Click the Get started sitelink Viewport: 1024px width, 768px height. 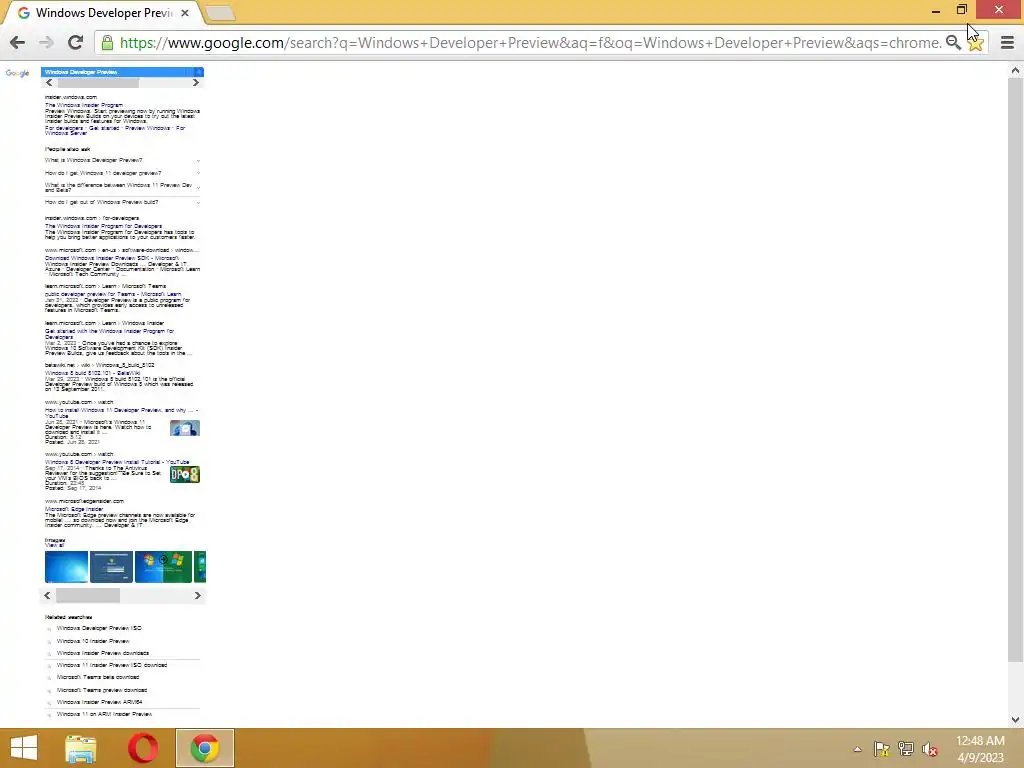pos(104,128)
